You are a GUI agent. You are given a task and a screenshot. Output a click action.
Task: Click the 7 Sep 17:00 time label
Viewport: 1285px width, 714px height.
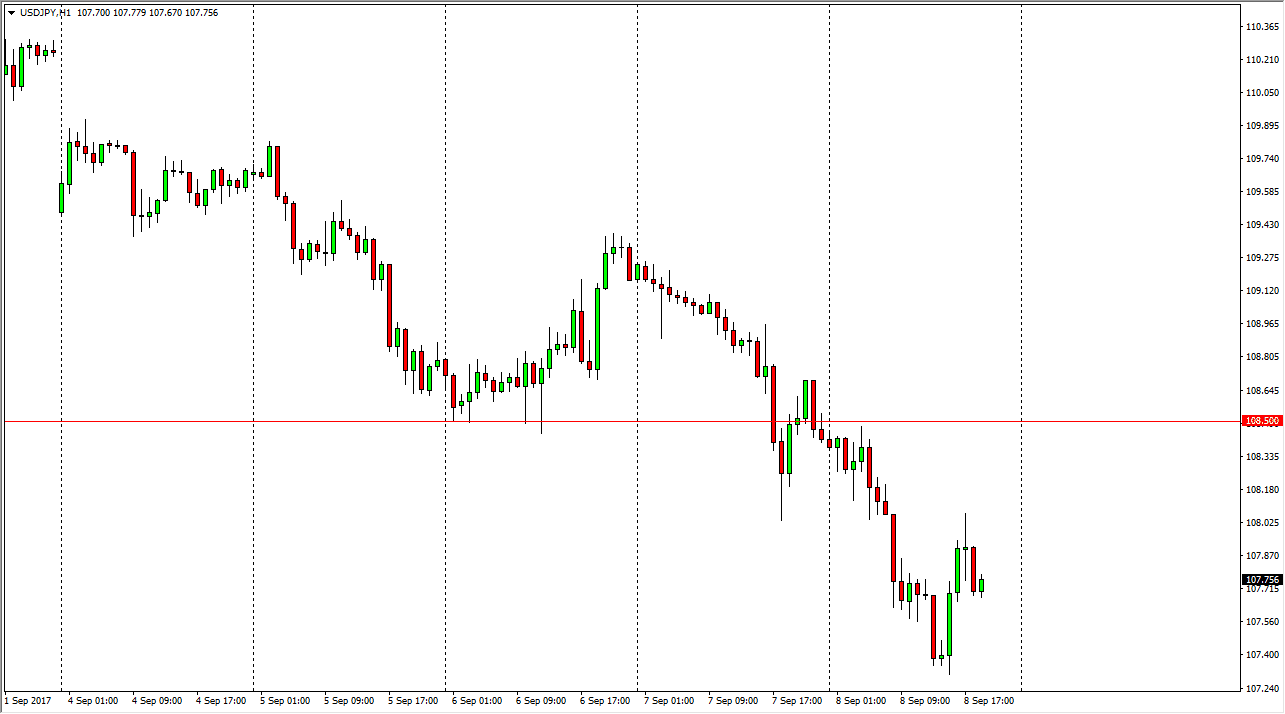pos(797,701)
